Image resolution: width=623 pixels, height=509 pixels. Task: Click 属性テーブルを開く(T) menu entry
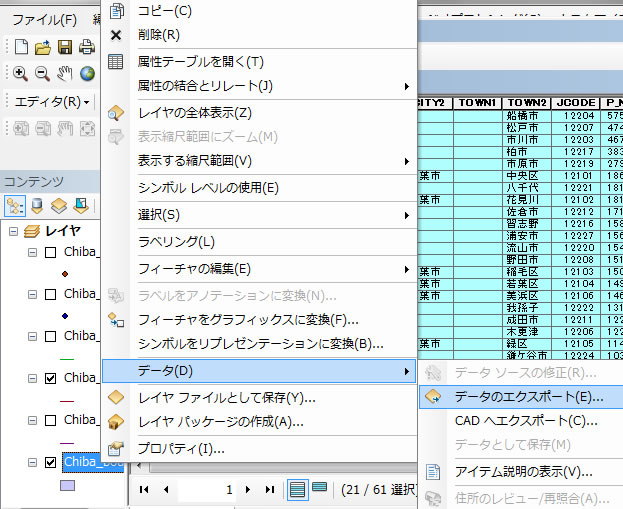click(x=200, y=61)
